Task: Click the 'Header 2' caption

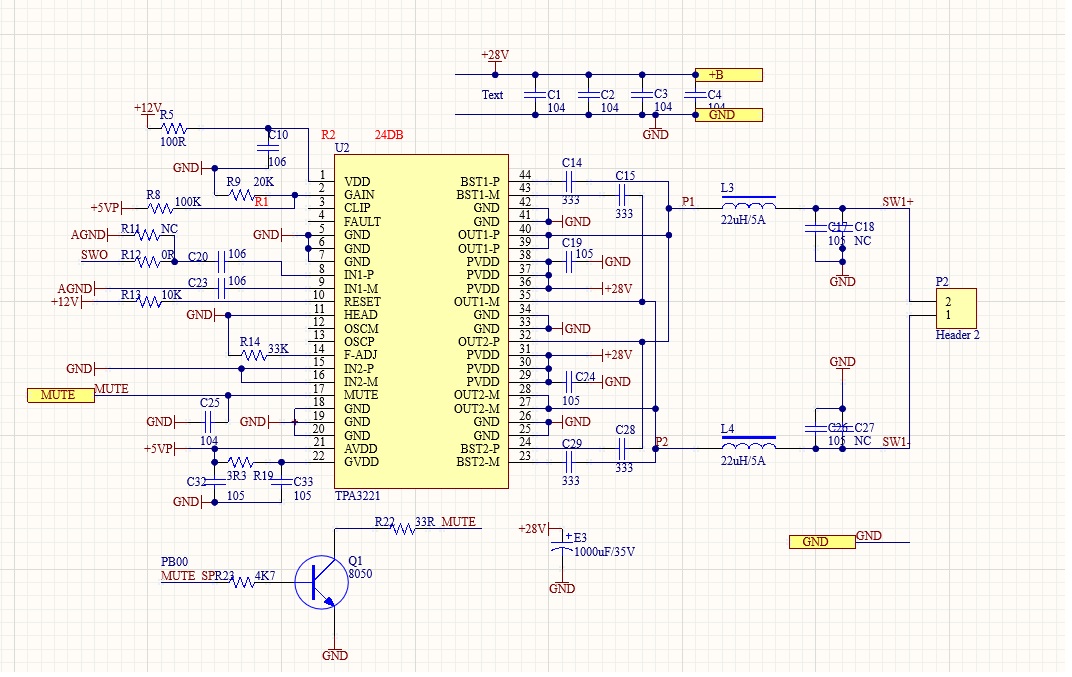Action: (x=957, y=335)
